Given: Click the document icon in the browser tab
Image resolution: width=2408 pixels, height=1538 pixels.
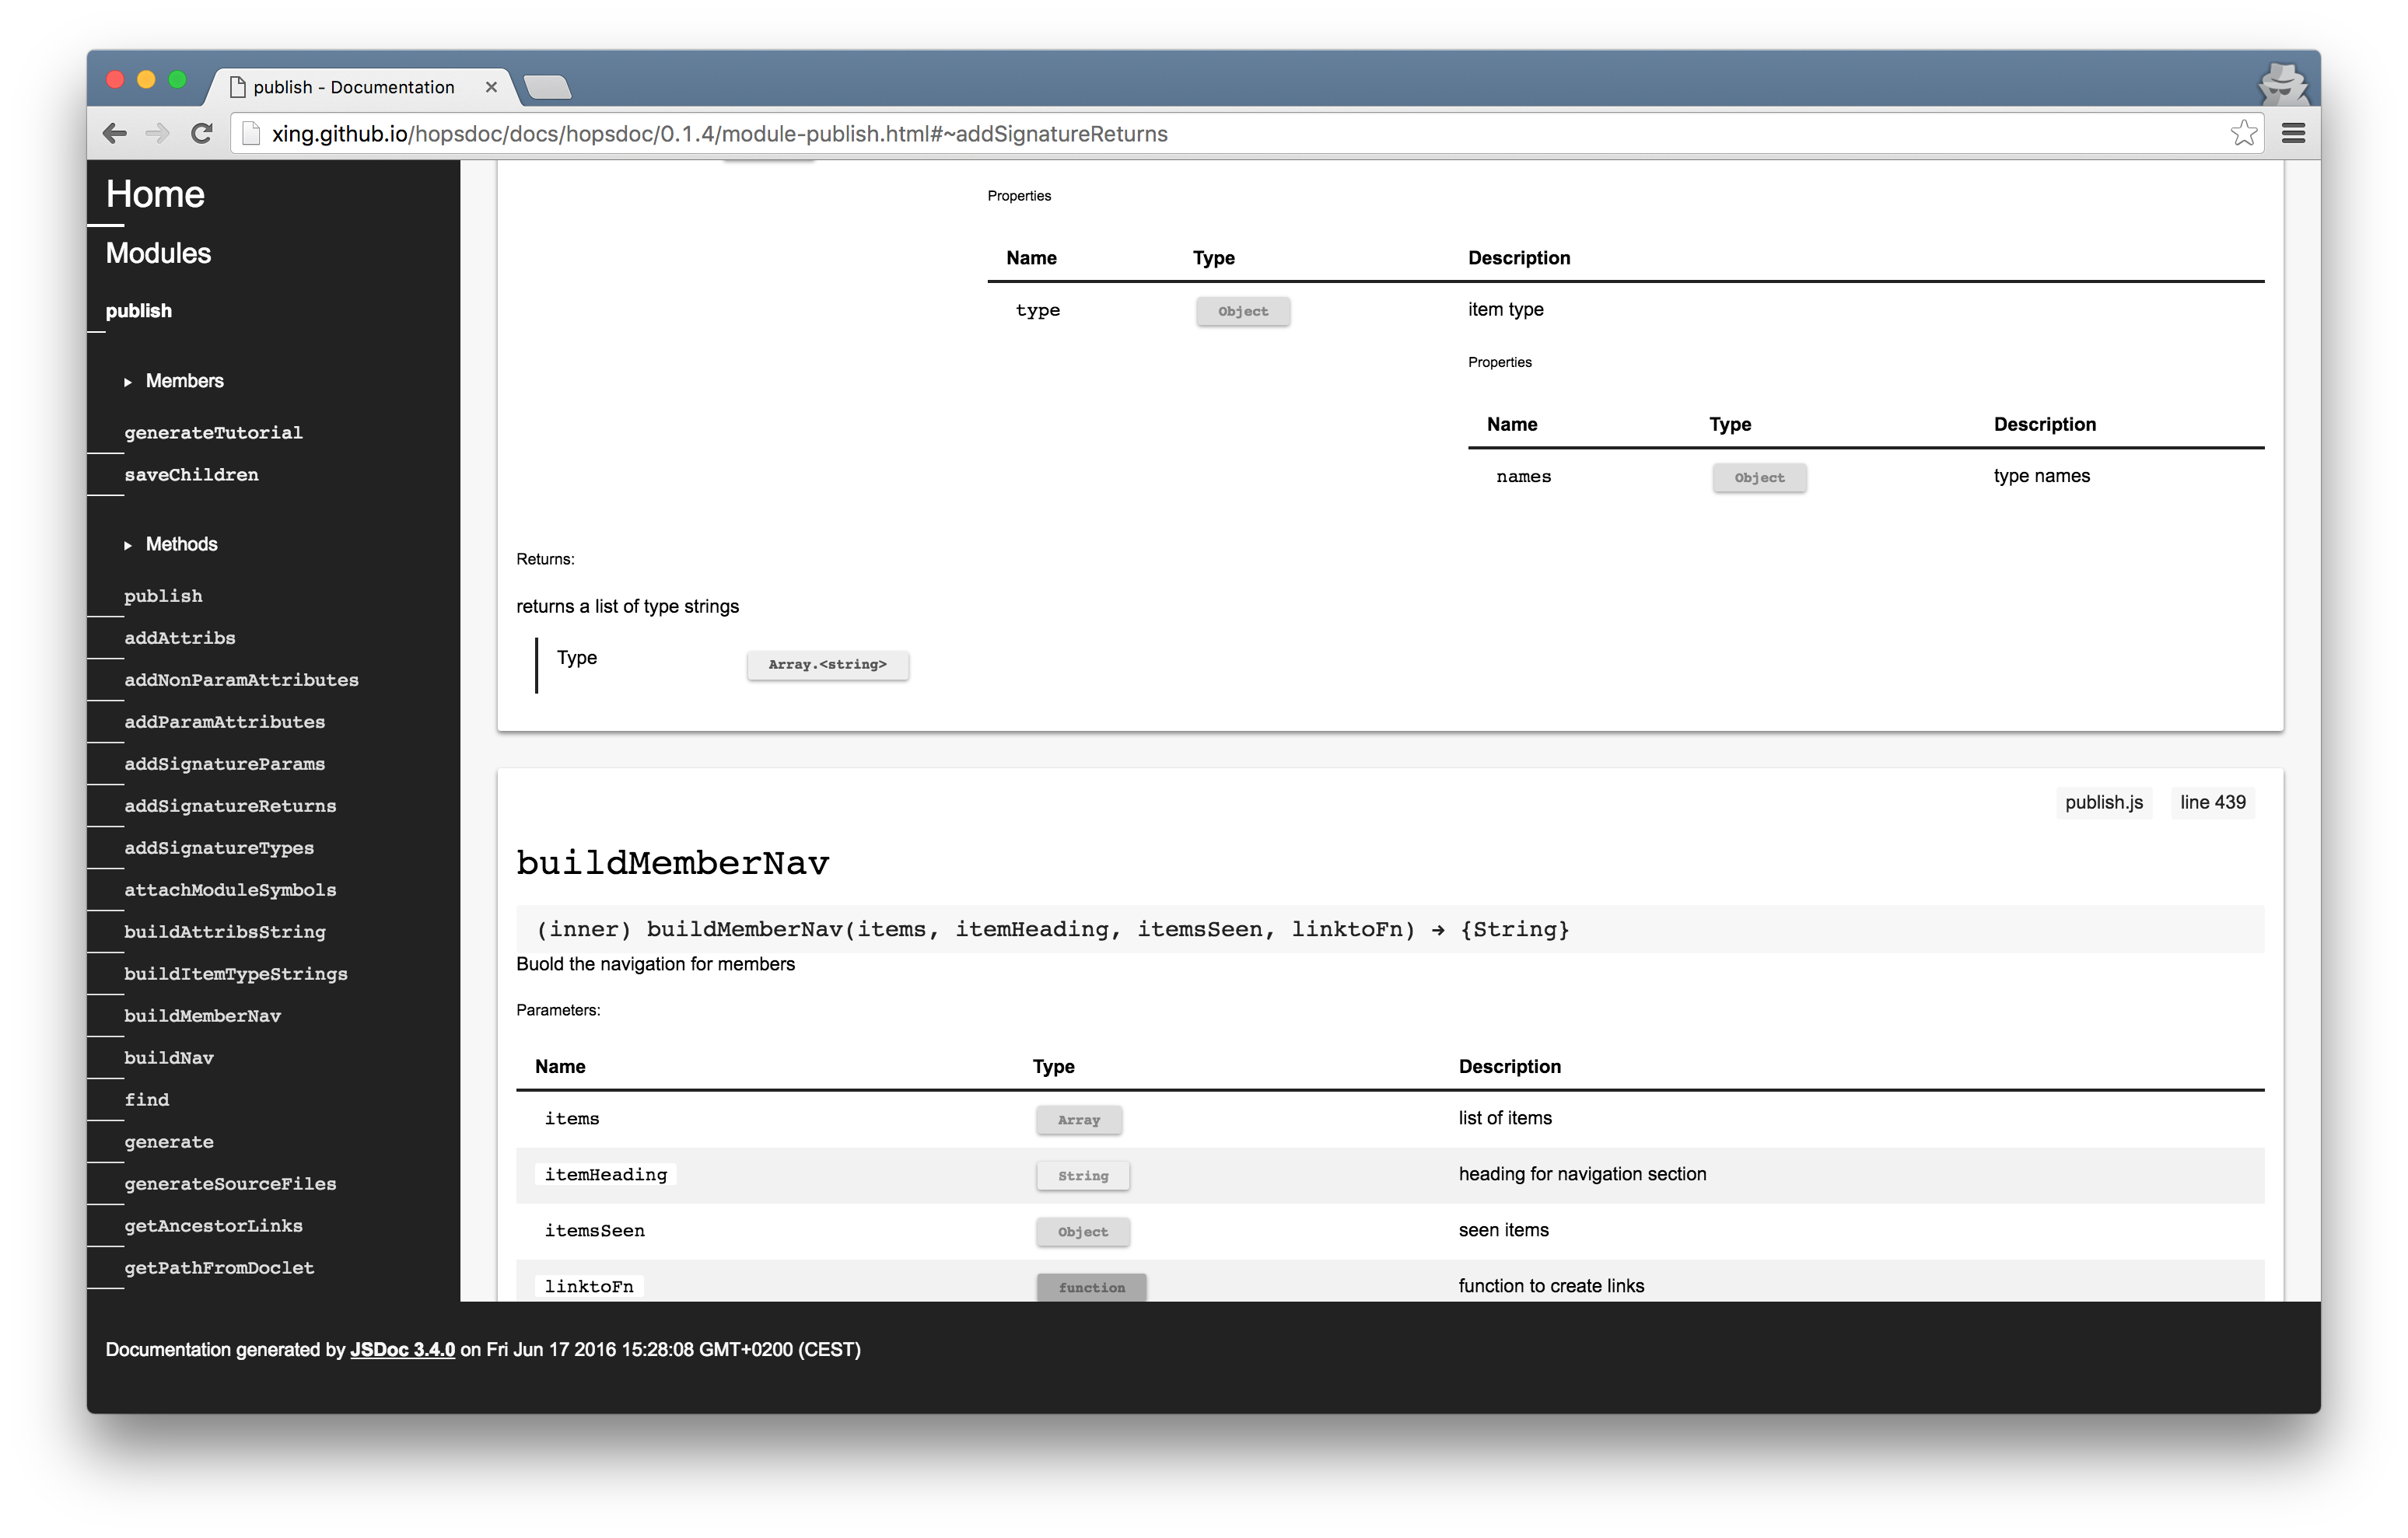Looking at the screenshot, I should 237,87.
